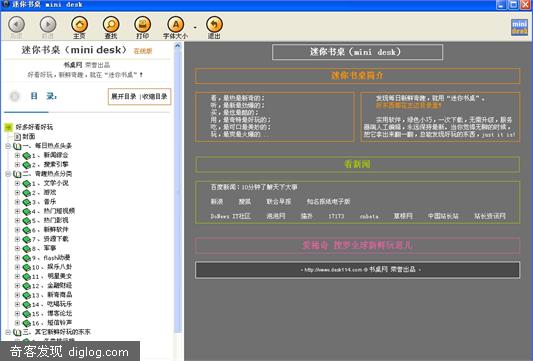Viewport: 533px width, 361px height.
Task: Open the dropdown arrow next to 字体大小
Action: [x=195, y=27]
